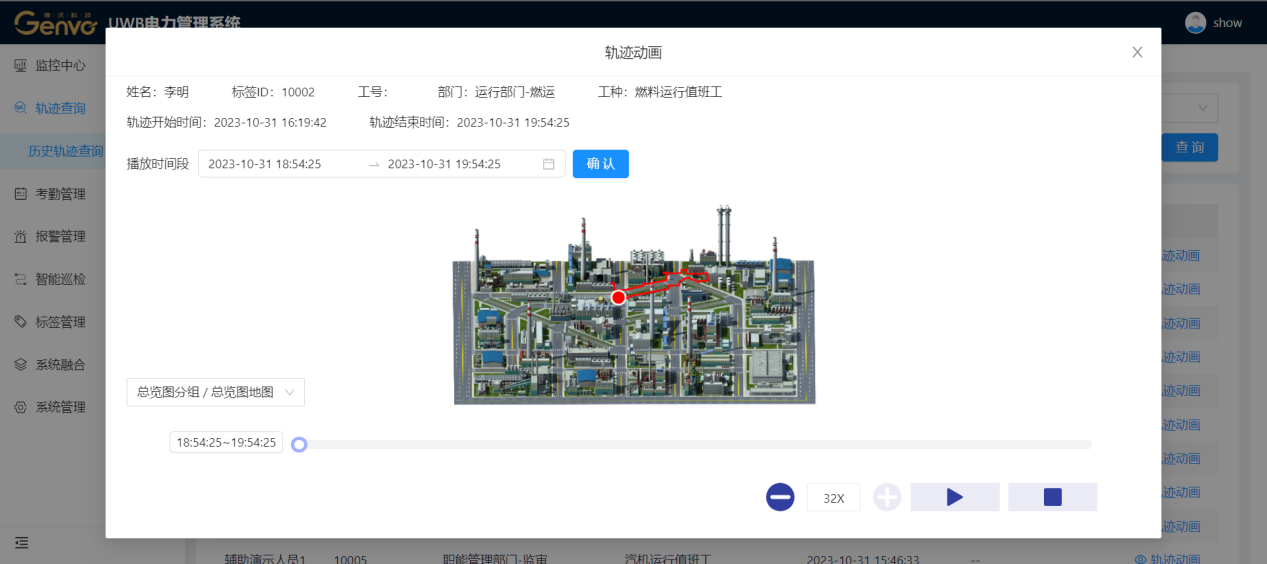Click the 查询 button on the background page
Image resolution: width=1267 pixels, height=564 pixels.
click(1190, 147)
